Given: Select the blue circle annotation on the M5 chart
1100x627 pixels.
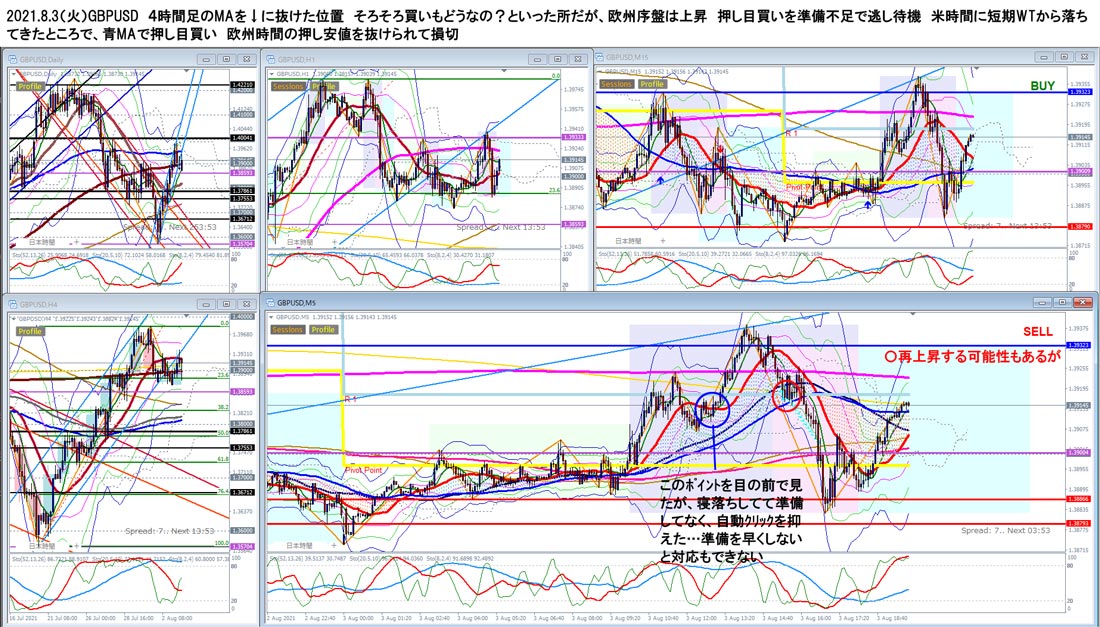Looking at the screenshot, I should (713, 408).
